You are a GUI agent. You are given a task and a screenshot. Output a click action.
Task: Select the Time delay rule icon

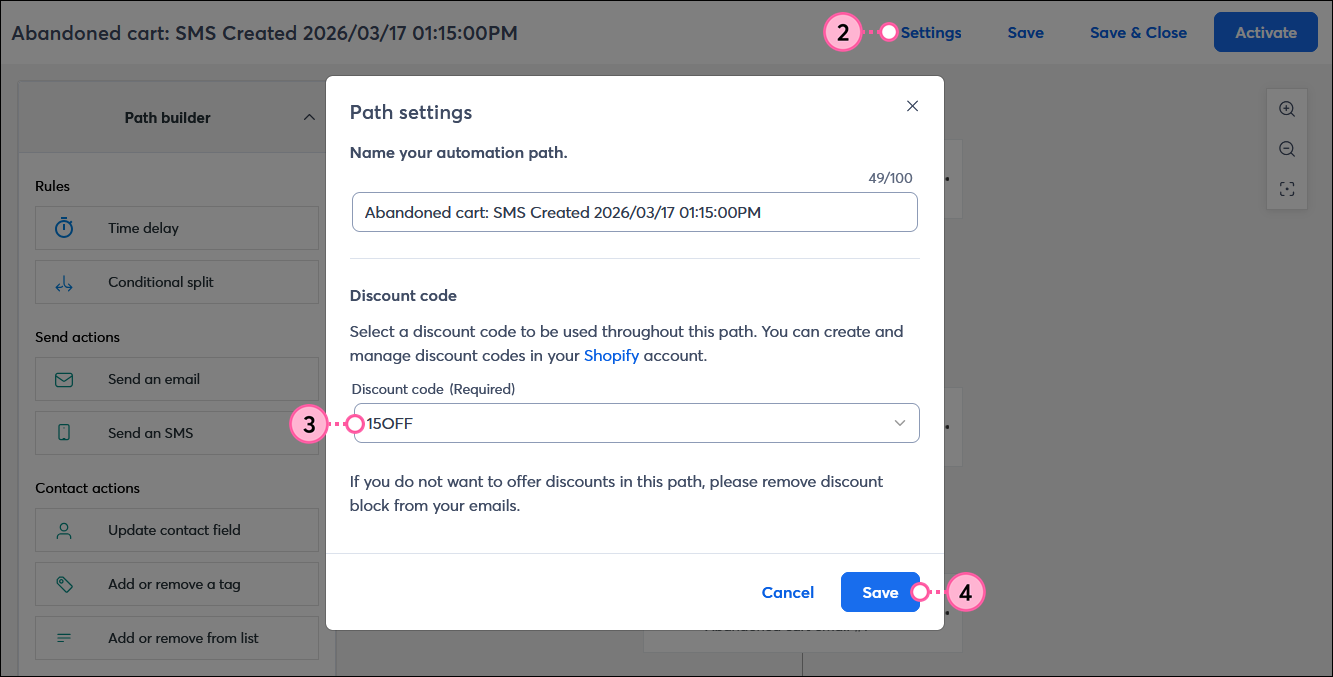point(63,228)
